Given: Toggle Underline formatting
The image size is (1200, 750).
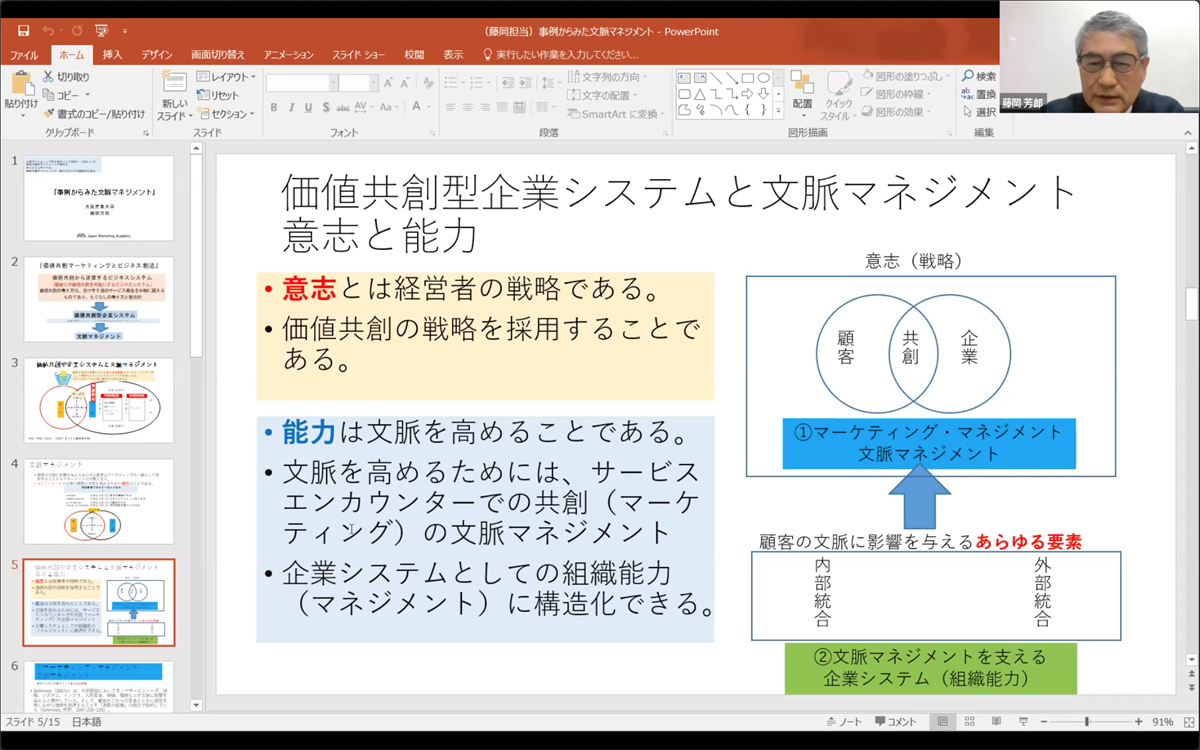Looking at the screenshot, I should point(308,107).
